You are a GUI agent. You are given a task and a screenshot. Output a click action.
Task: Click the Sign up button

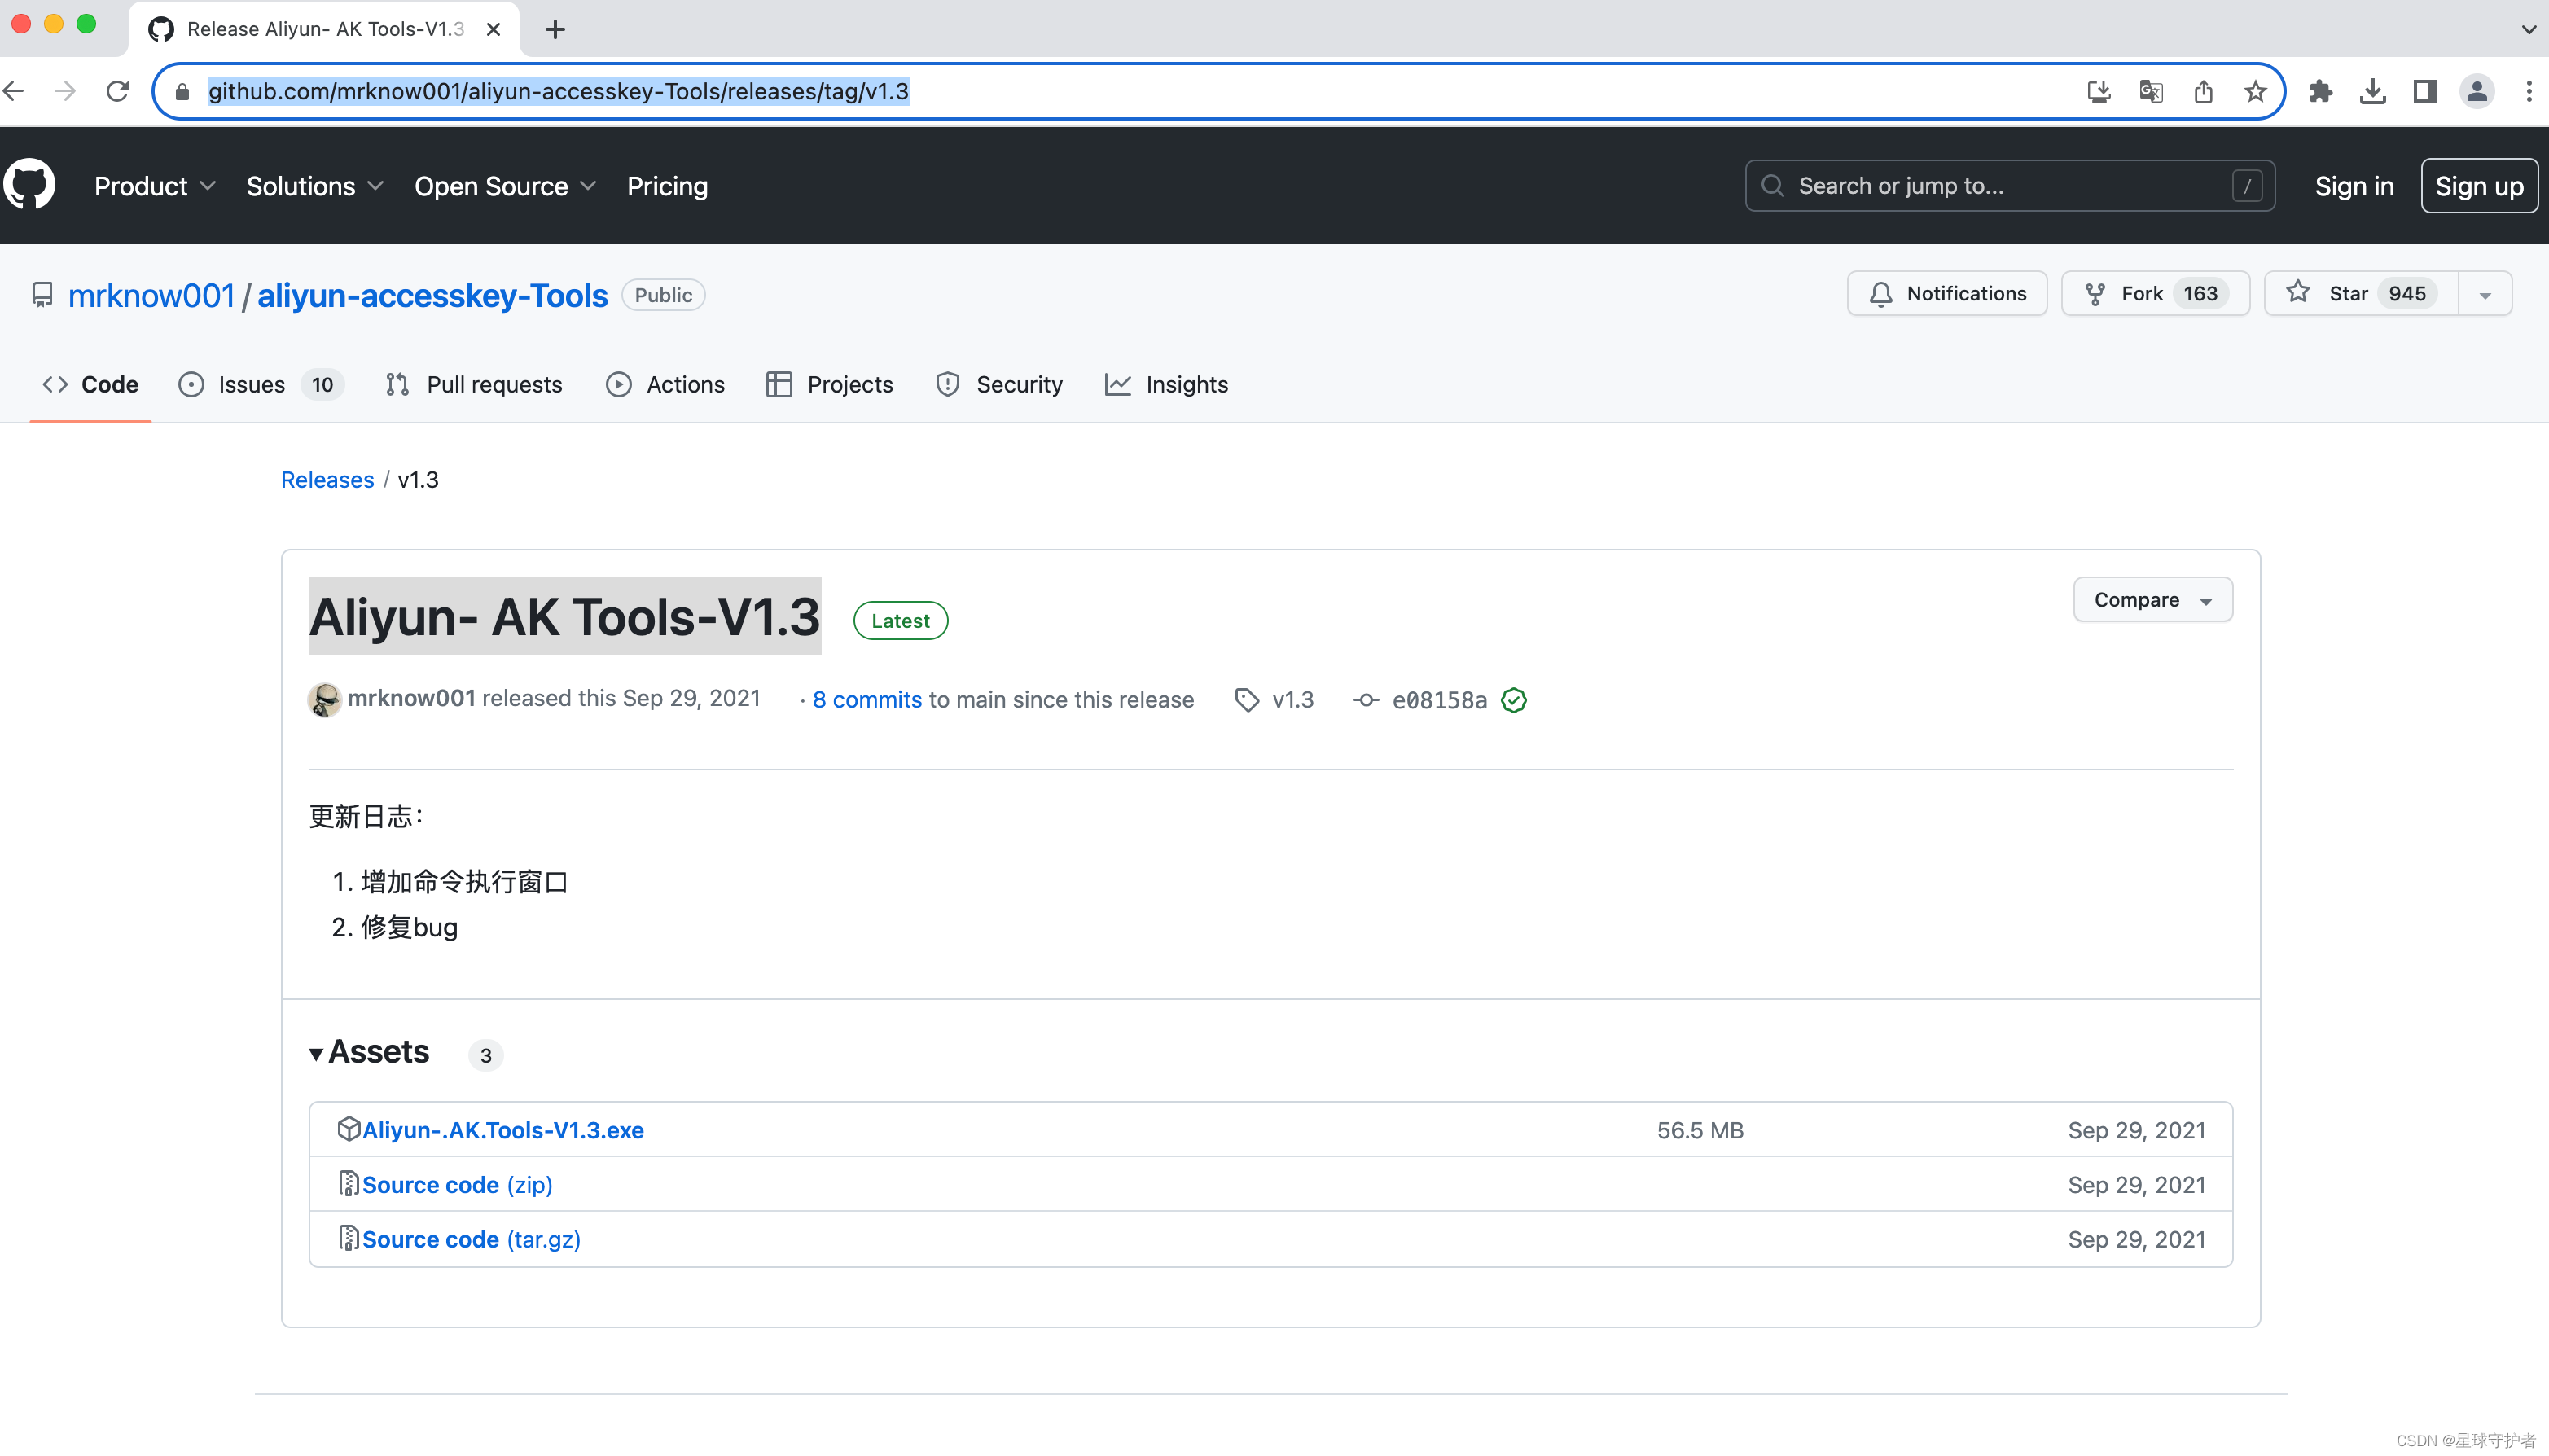[2479, 185]
